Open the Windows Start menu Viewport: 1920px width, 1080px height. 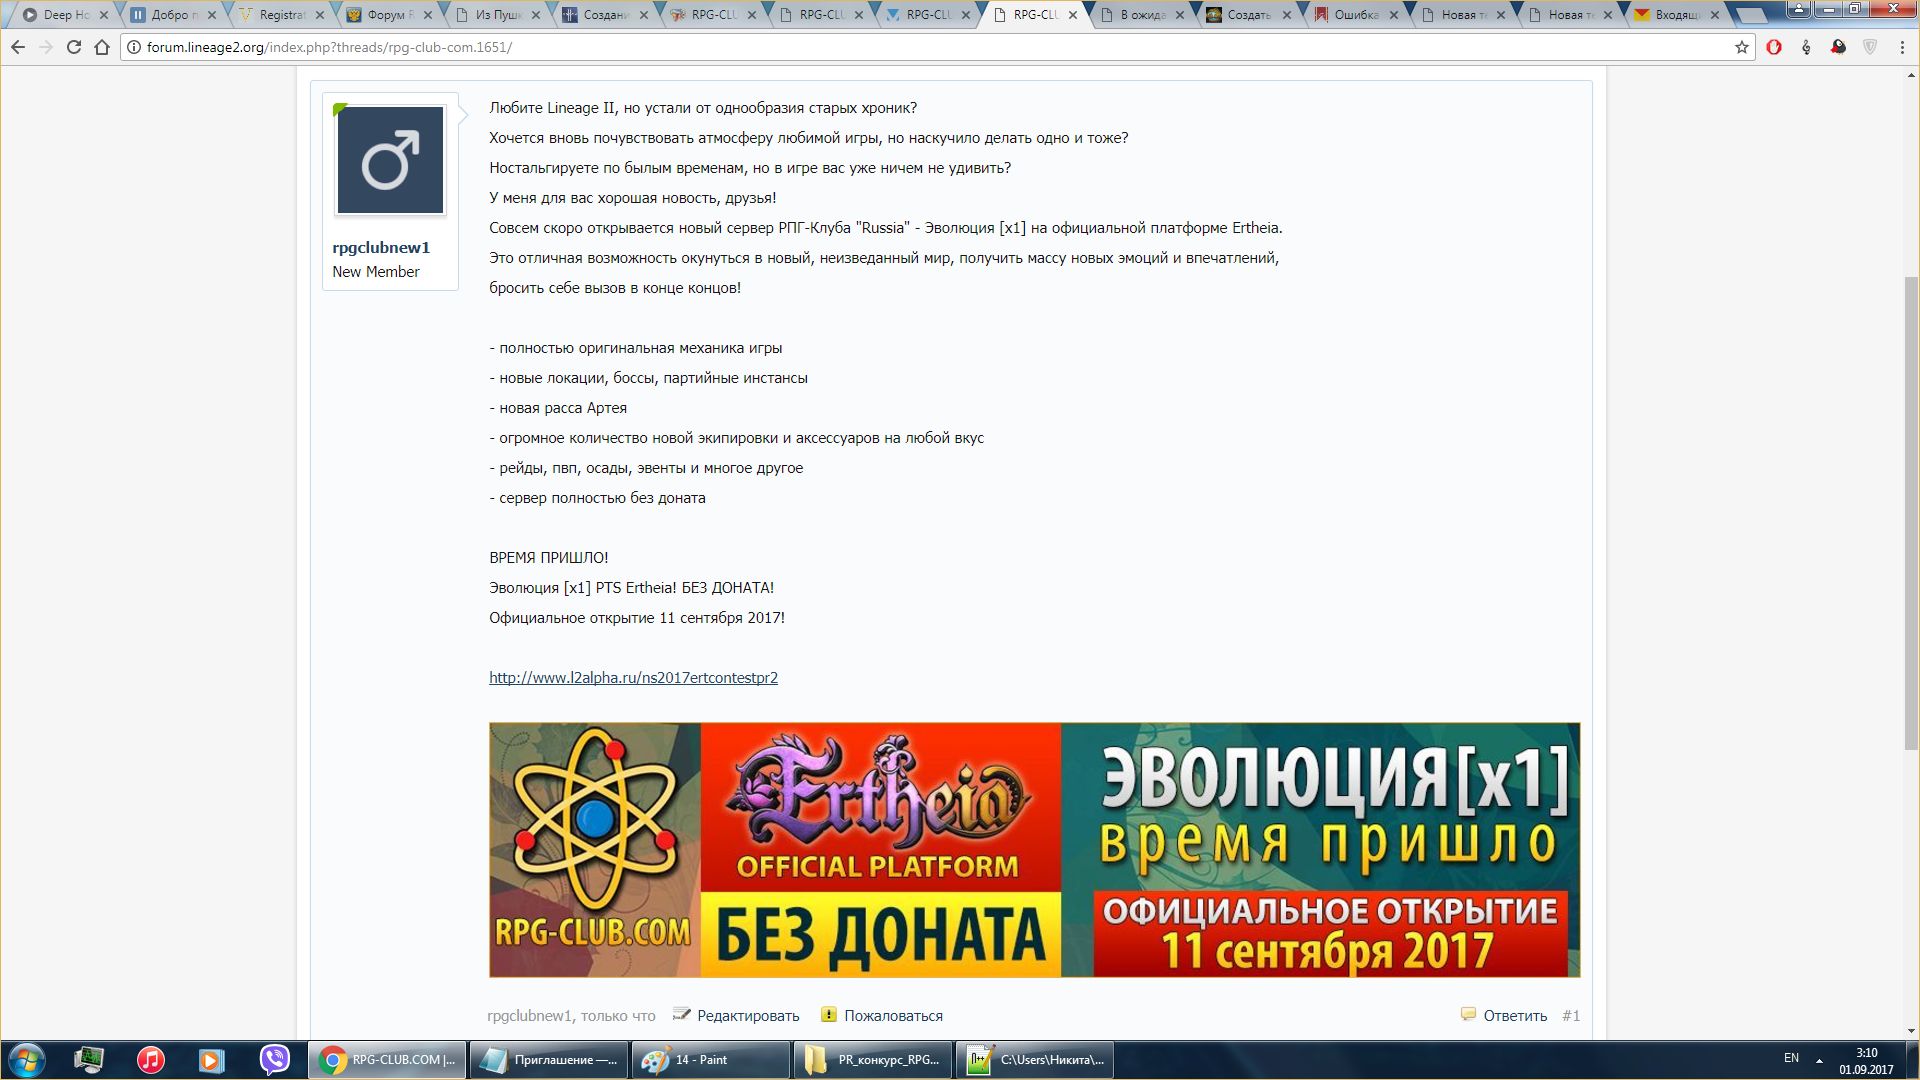coord(27,1060)
